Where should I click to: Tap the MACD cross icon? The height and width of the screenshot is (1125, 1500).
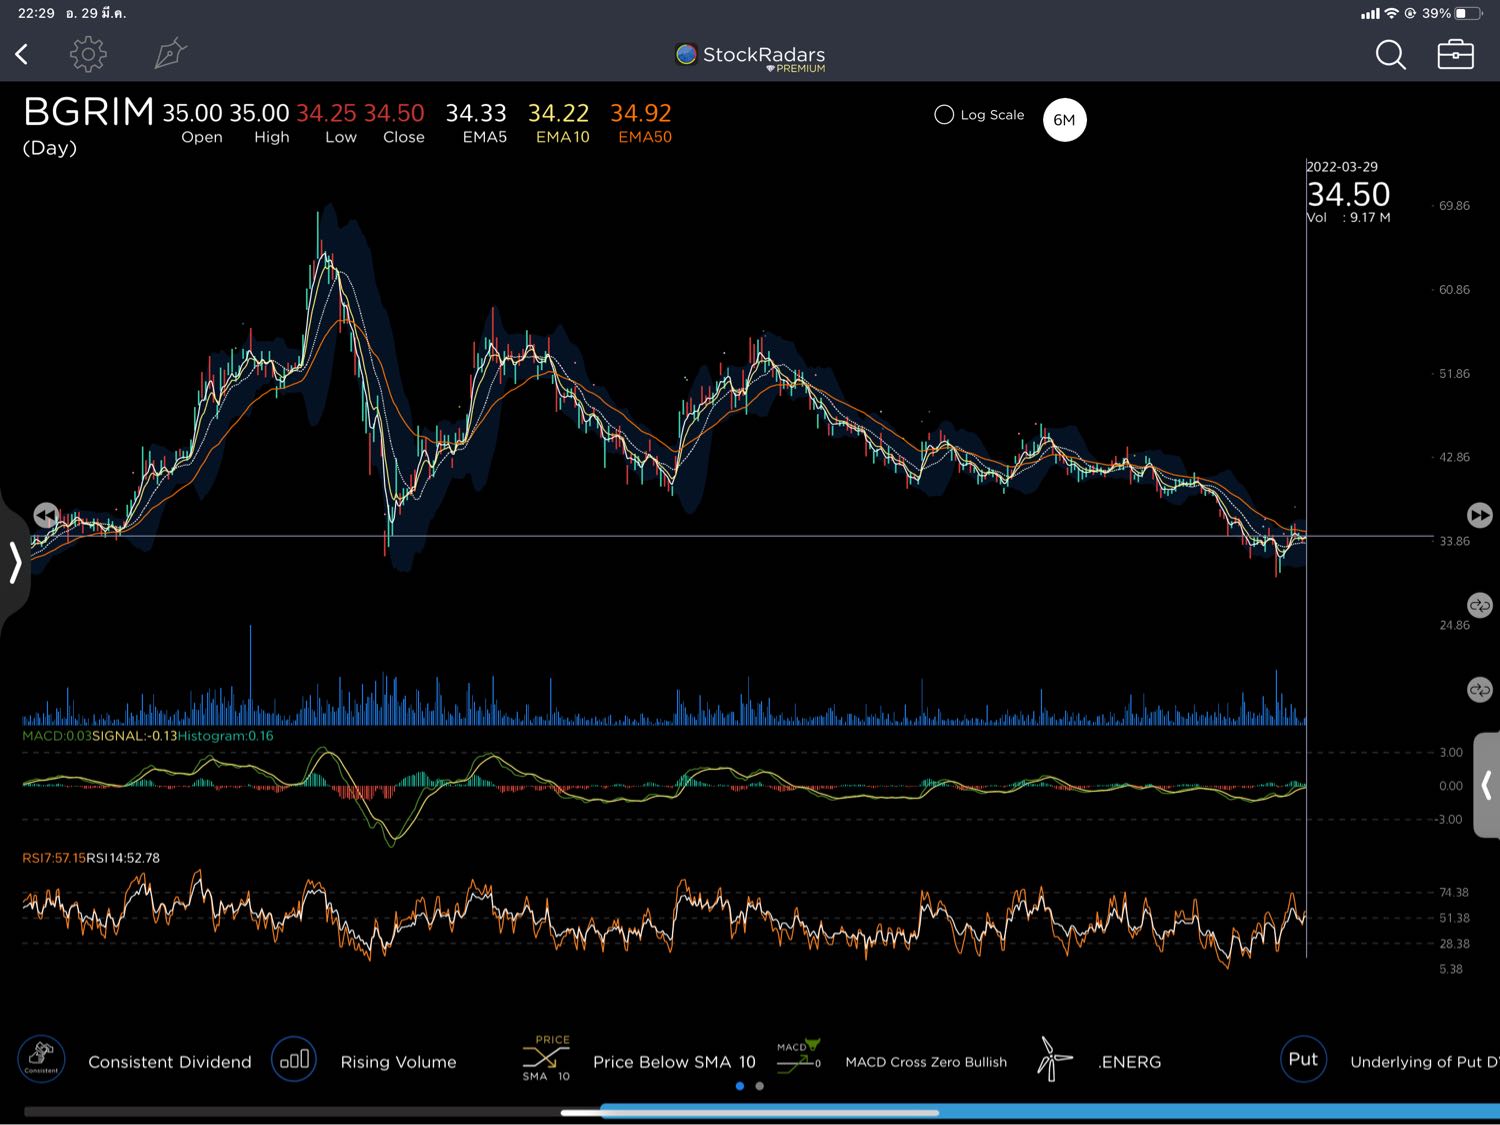click(798, 1057)
